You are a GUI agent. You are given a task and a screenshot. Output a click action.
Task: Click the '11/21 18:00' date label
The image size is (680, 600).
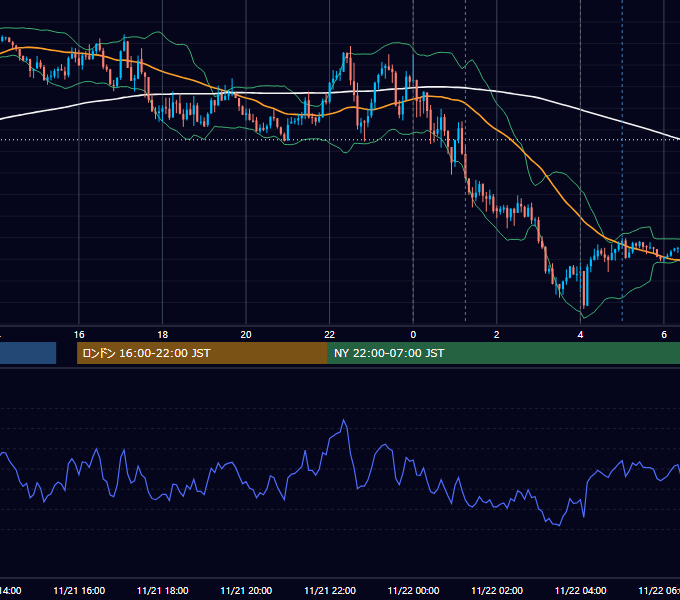[x=163, y=590]
